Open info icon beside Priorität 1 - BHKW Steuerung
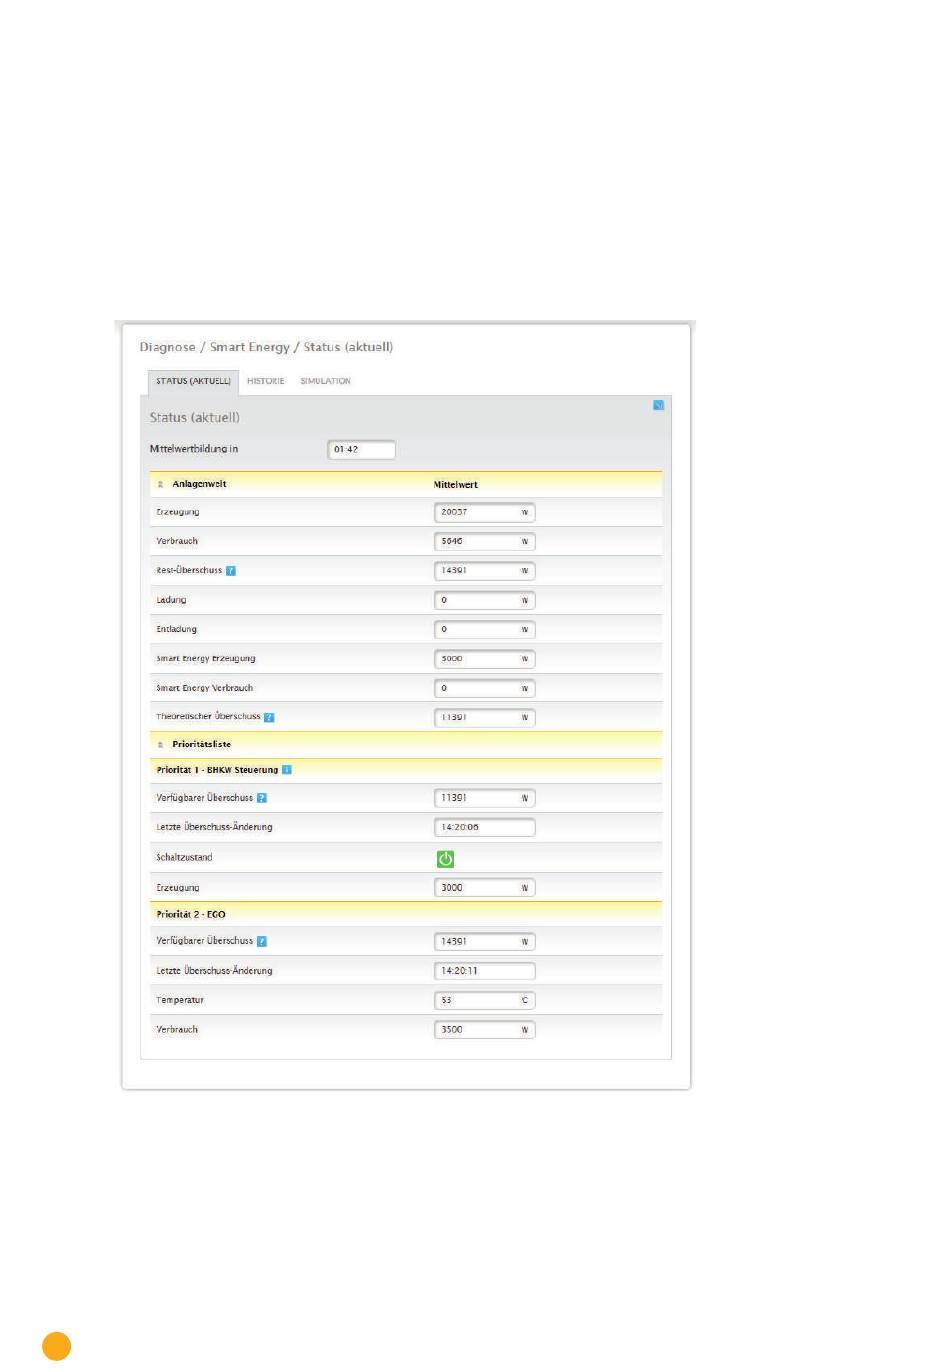The height and width of the screenshot is (1369, 950). pos(287,770)
